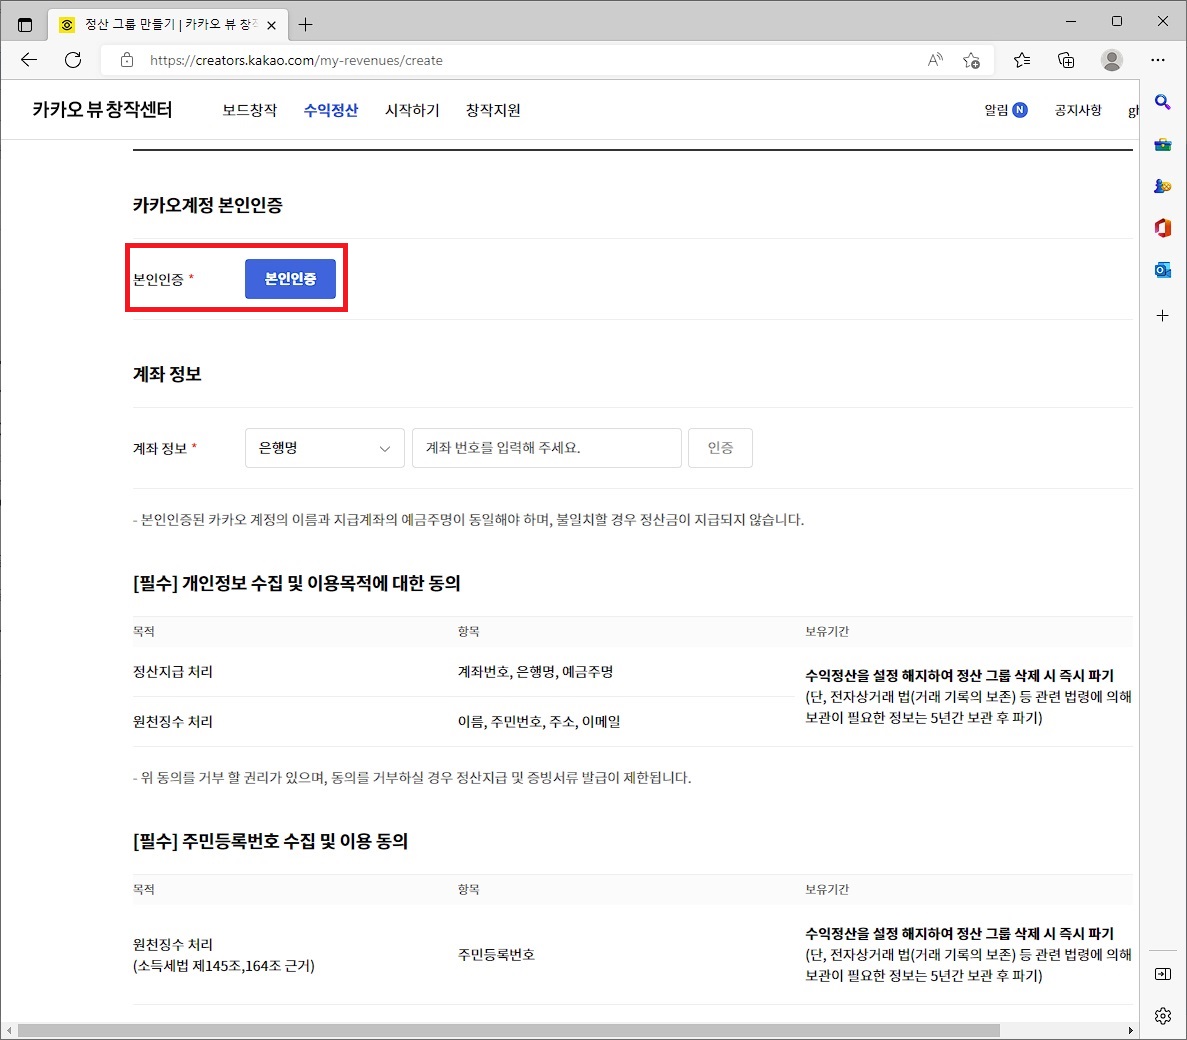
Task: Add page to favorites star icon
Action: tap(972, 60)
